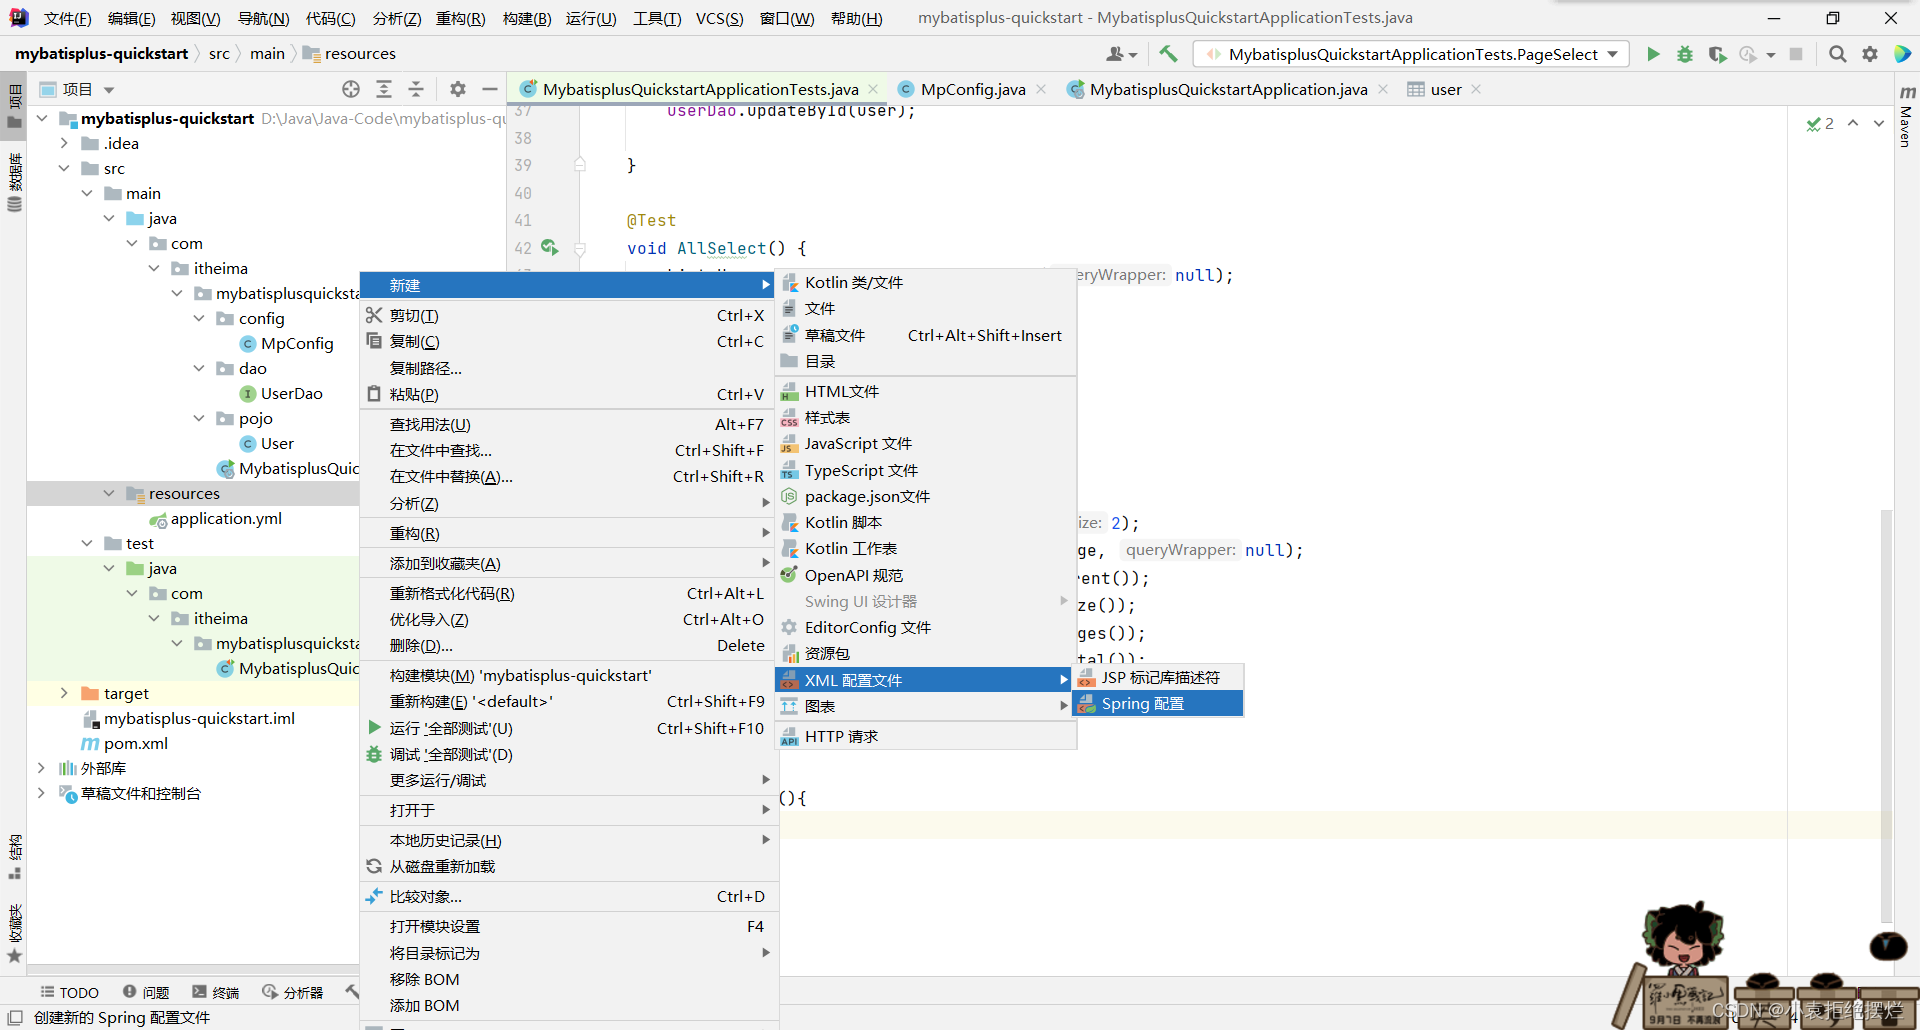Click 比较对象... in the context menu
Screen dimensions: 1920x1030
pyautogui.click(x=568, y=896)
